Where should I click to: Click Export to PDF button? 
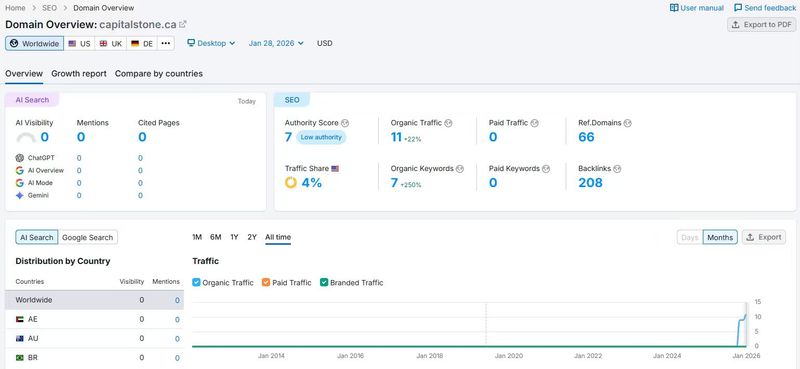[761, 24]
